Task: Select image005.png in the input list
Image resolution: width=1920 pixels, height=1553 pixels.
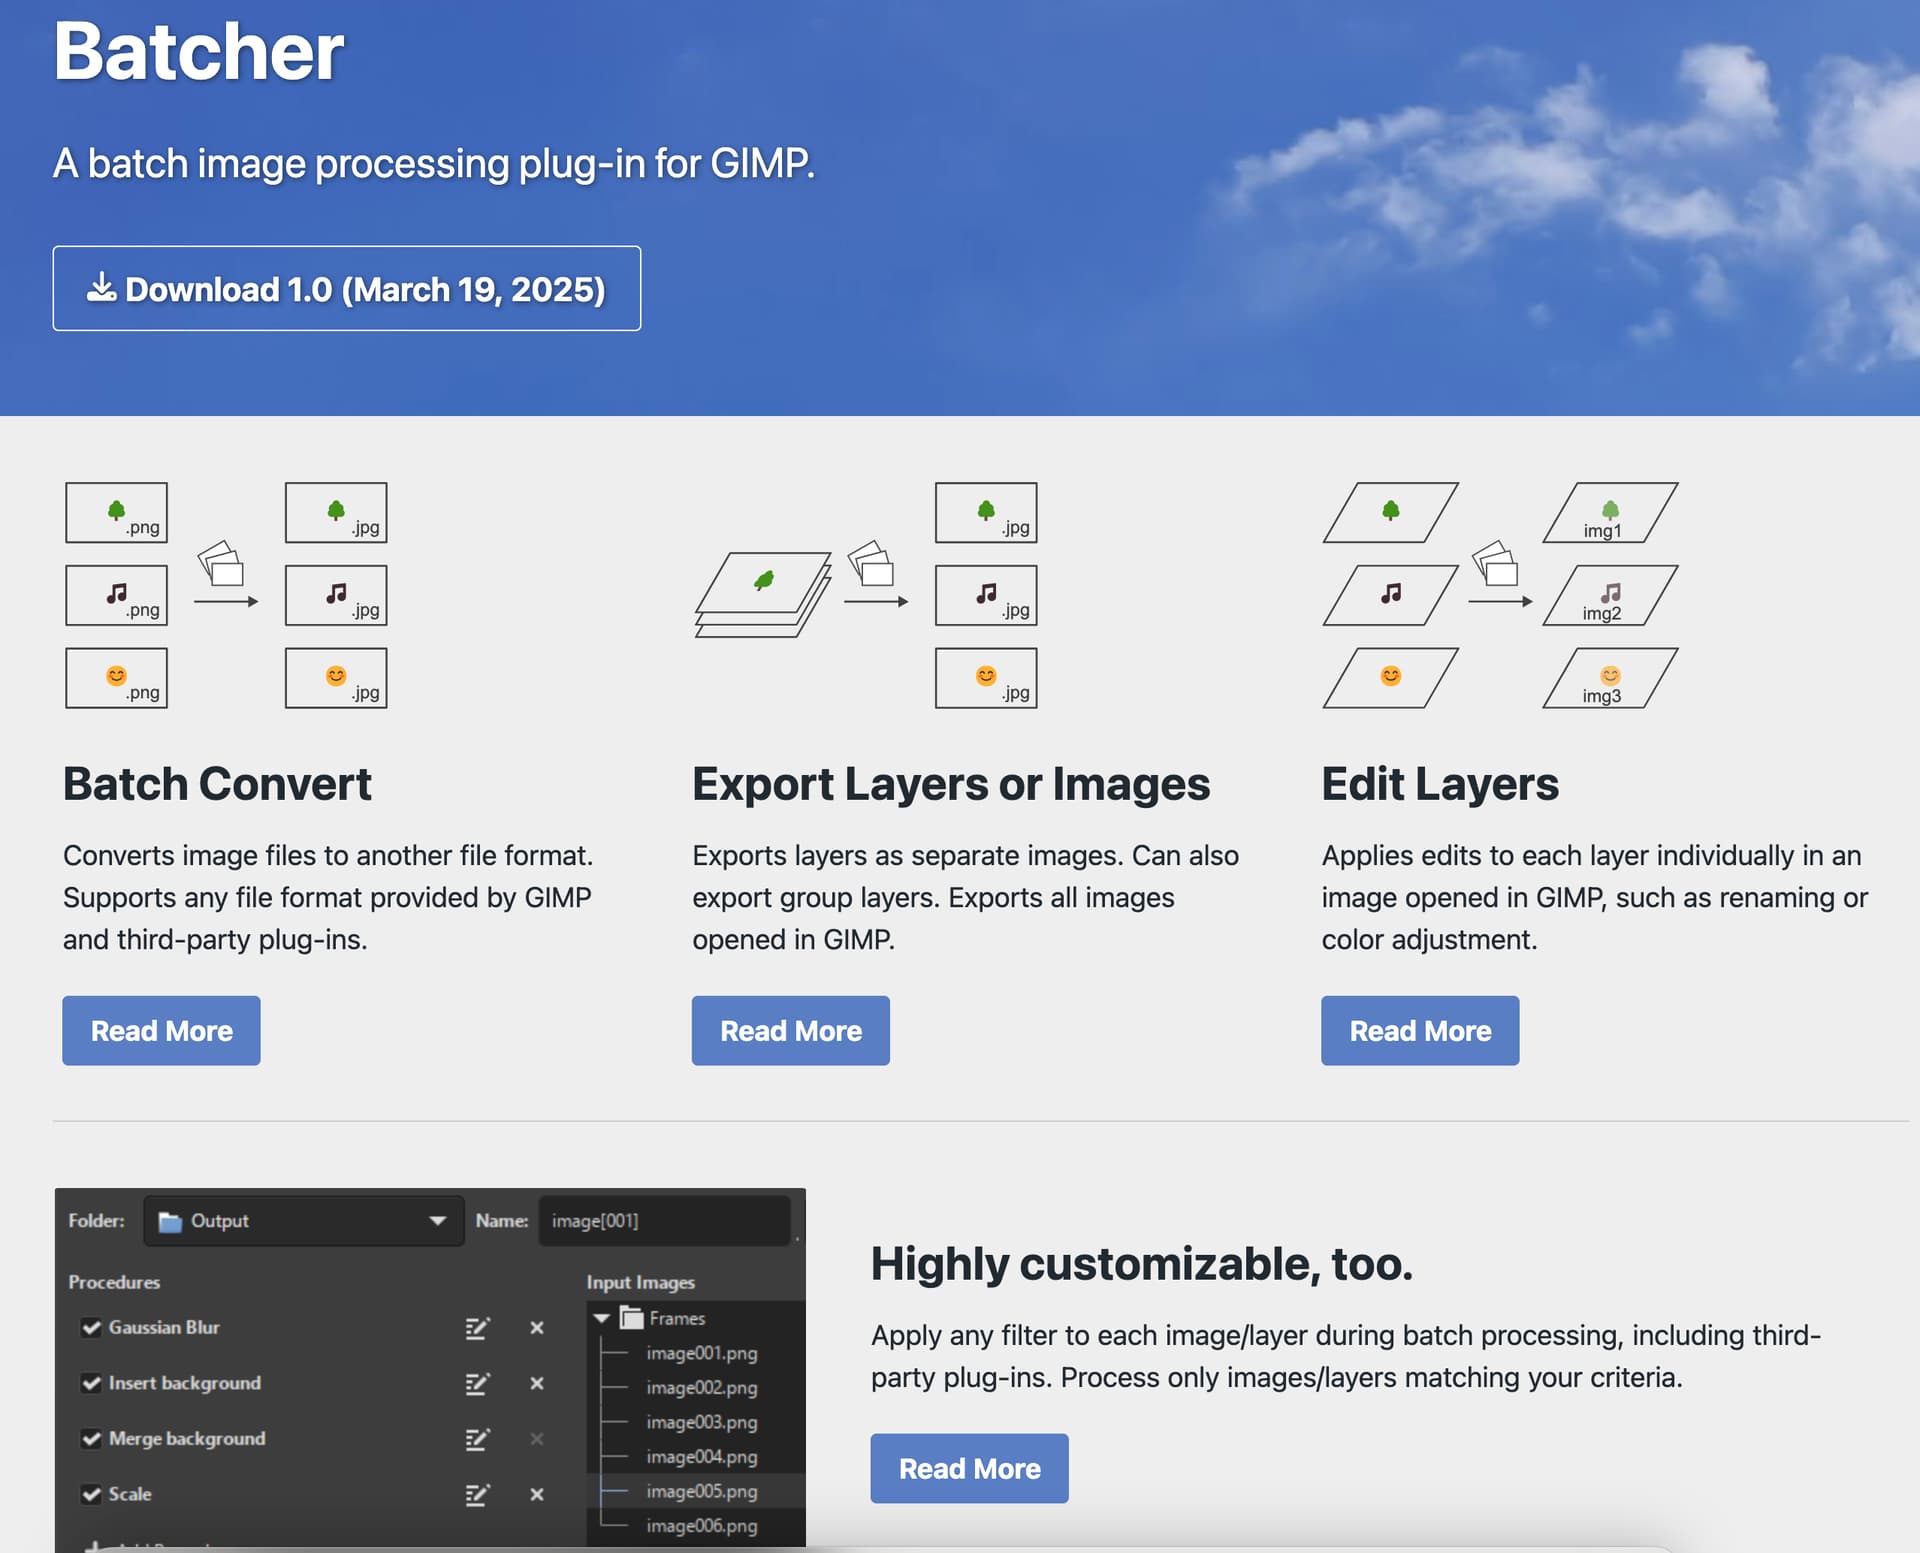Action: click(x=701, y=1492)
